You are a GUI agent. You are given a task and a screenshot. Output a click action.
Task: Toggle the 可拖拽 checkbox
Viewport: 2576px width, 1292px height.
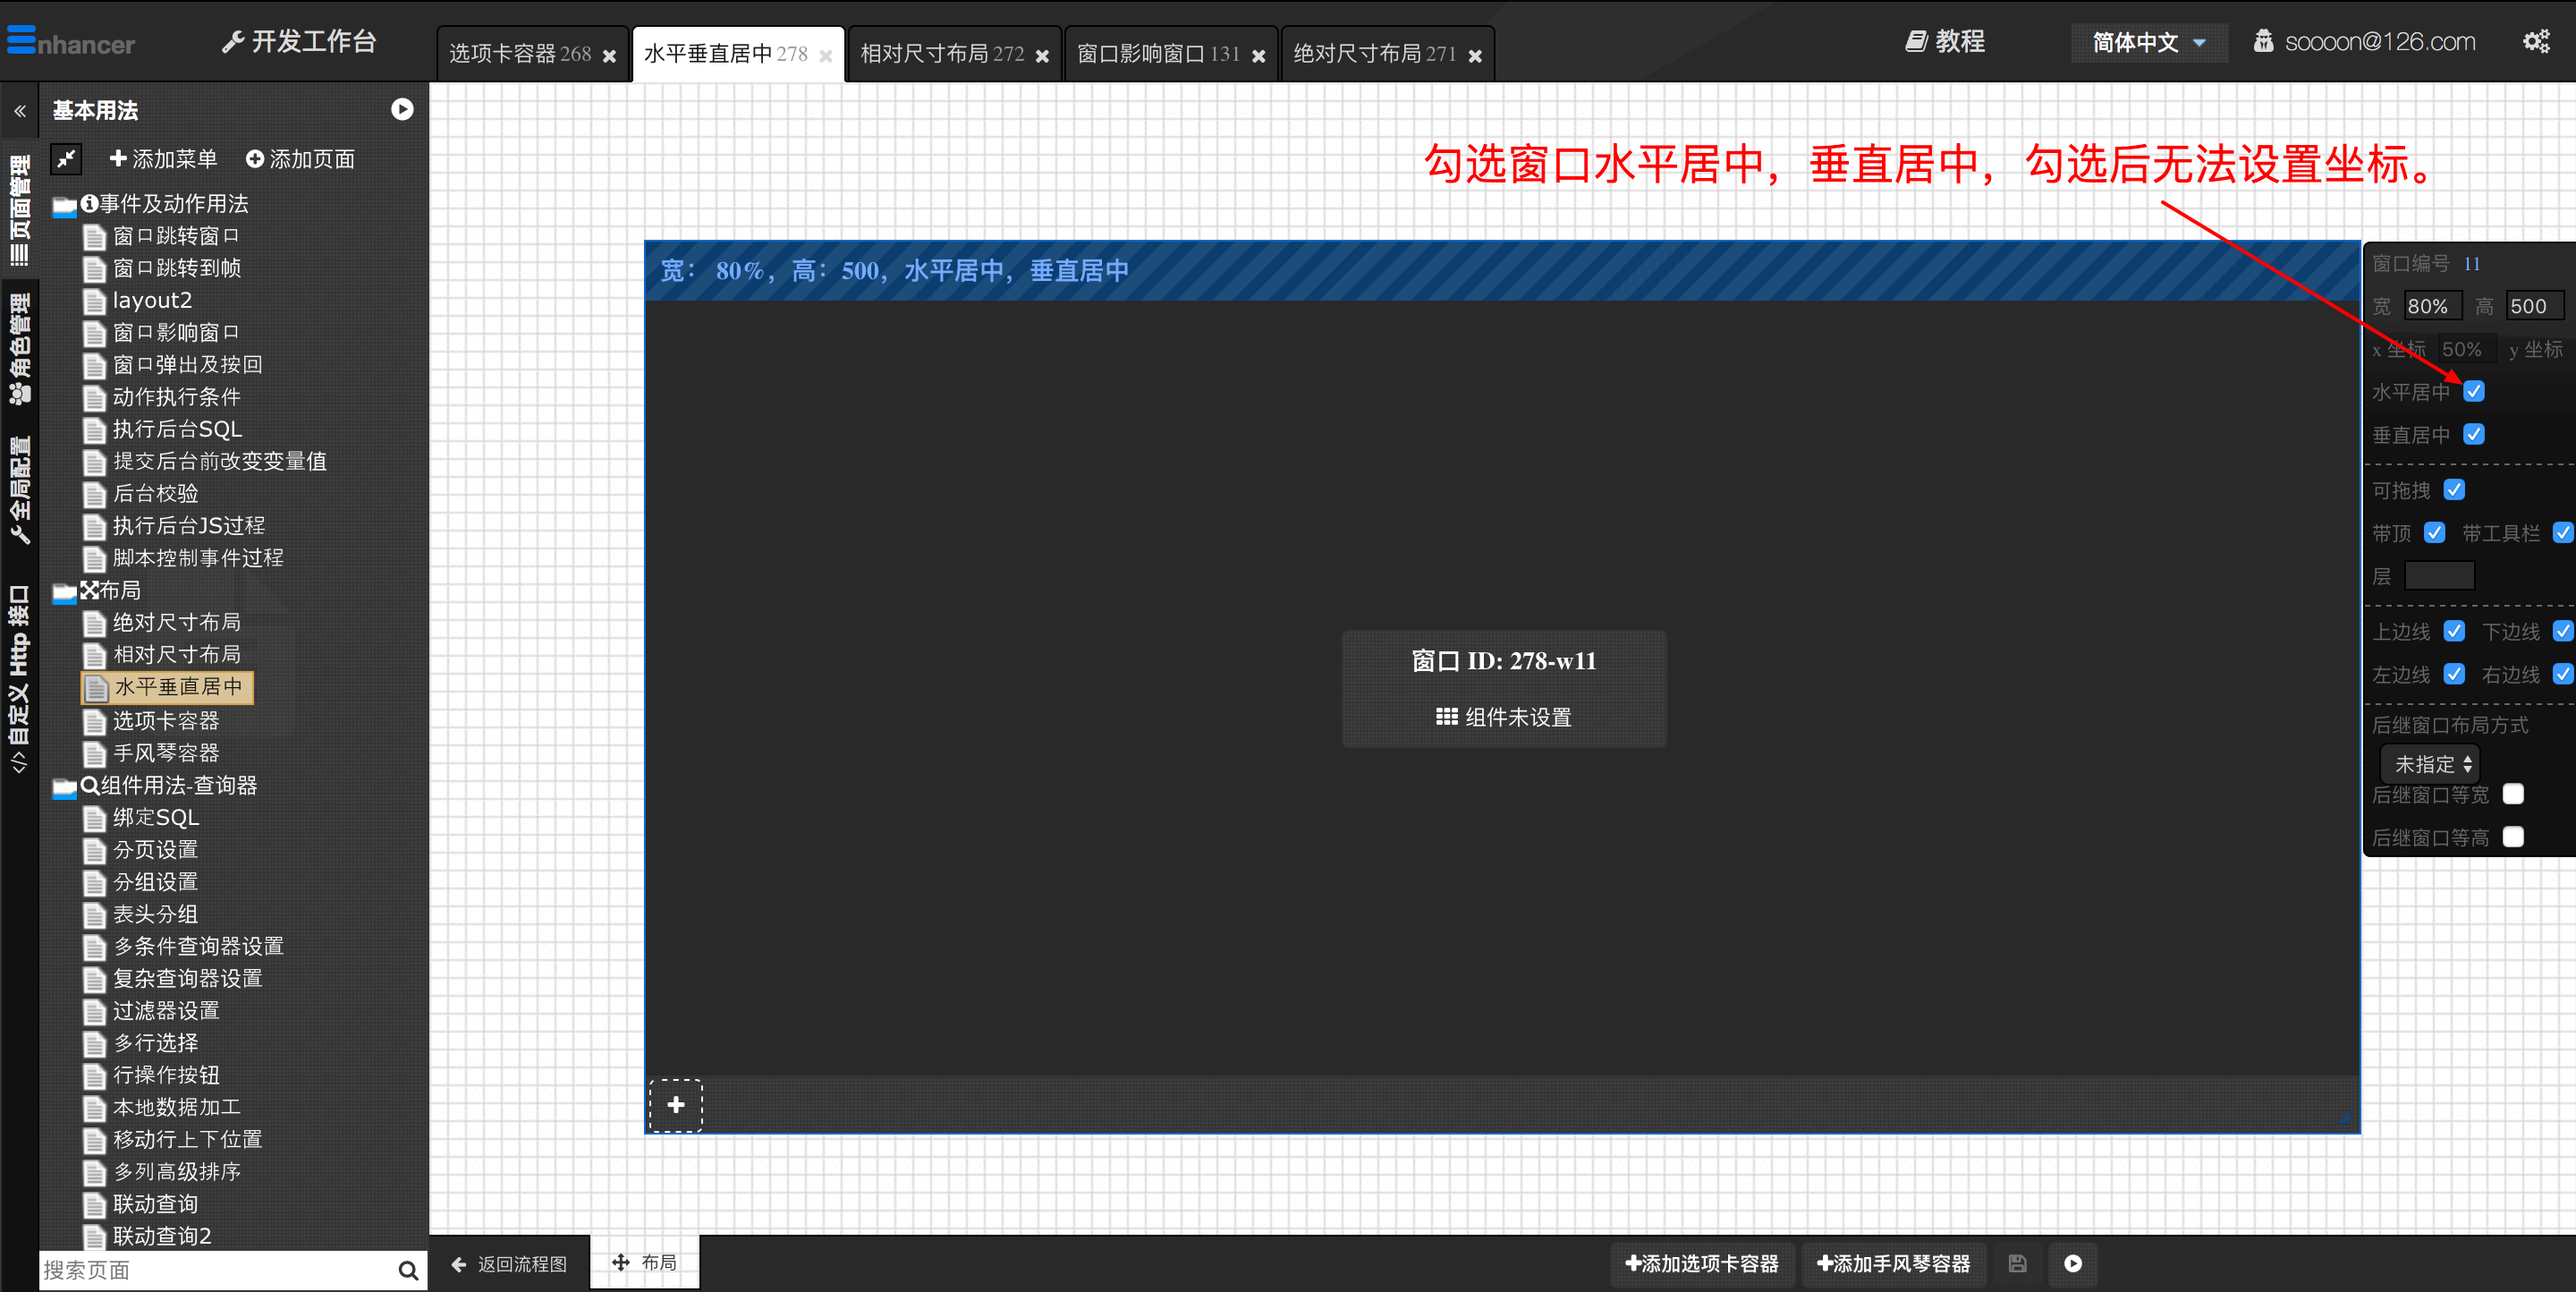[2454, 489]
